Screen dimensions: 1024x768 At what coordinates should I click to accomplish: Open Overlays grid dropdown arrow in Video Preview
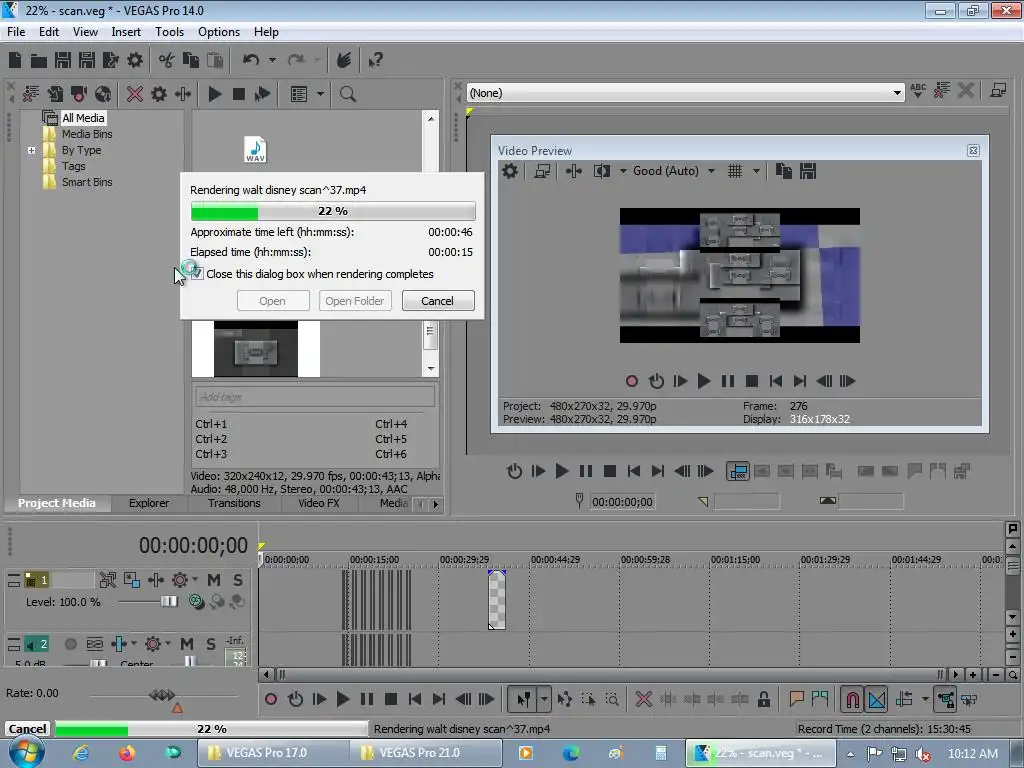tap(756, 171)
